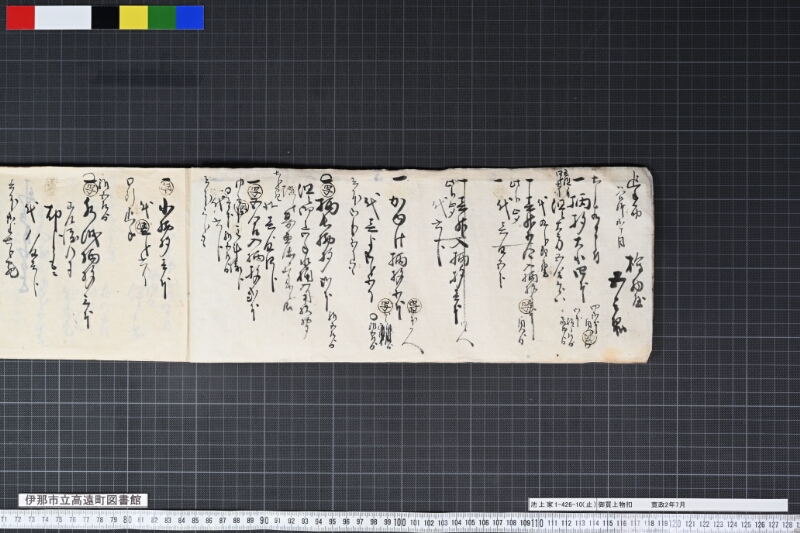This screenshot has width=800, height=533.
Task: Click the 125 mark on the ruler
Action: tap(746, 524)
